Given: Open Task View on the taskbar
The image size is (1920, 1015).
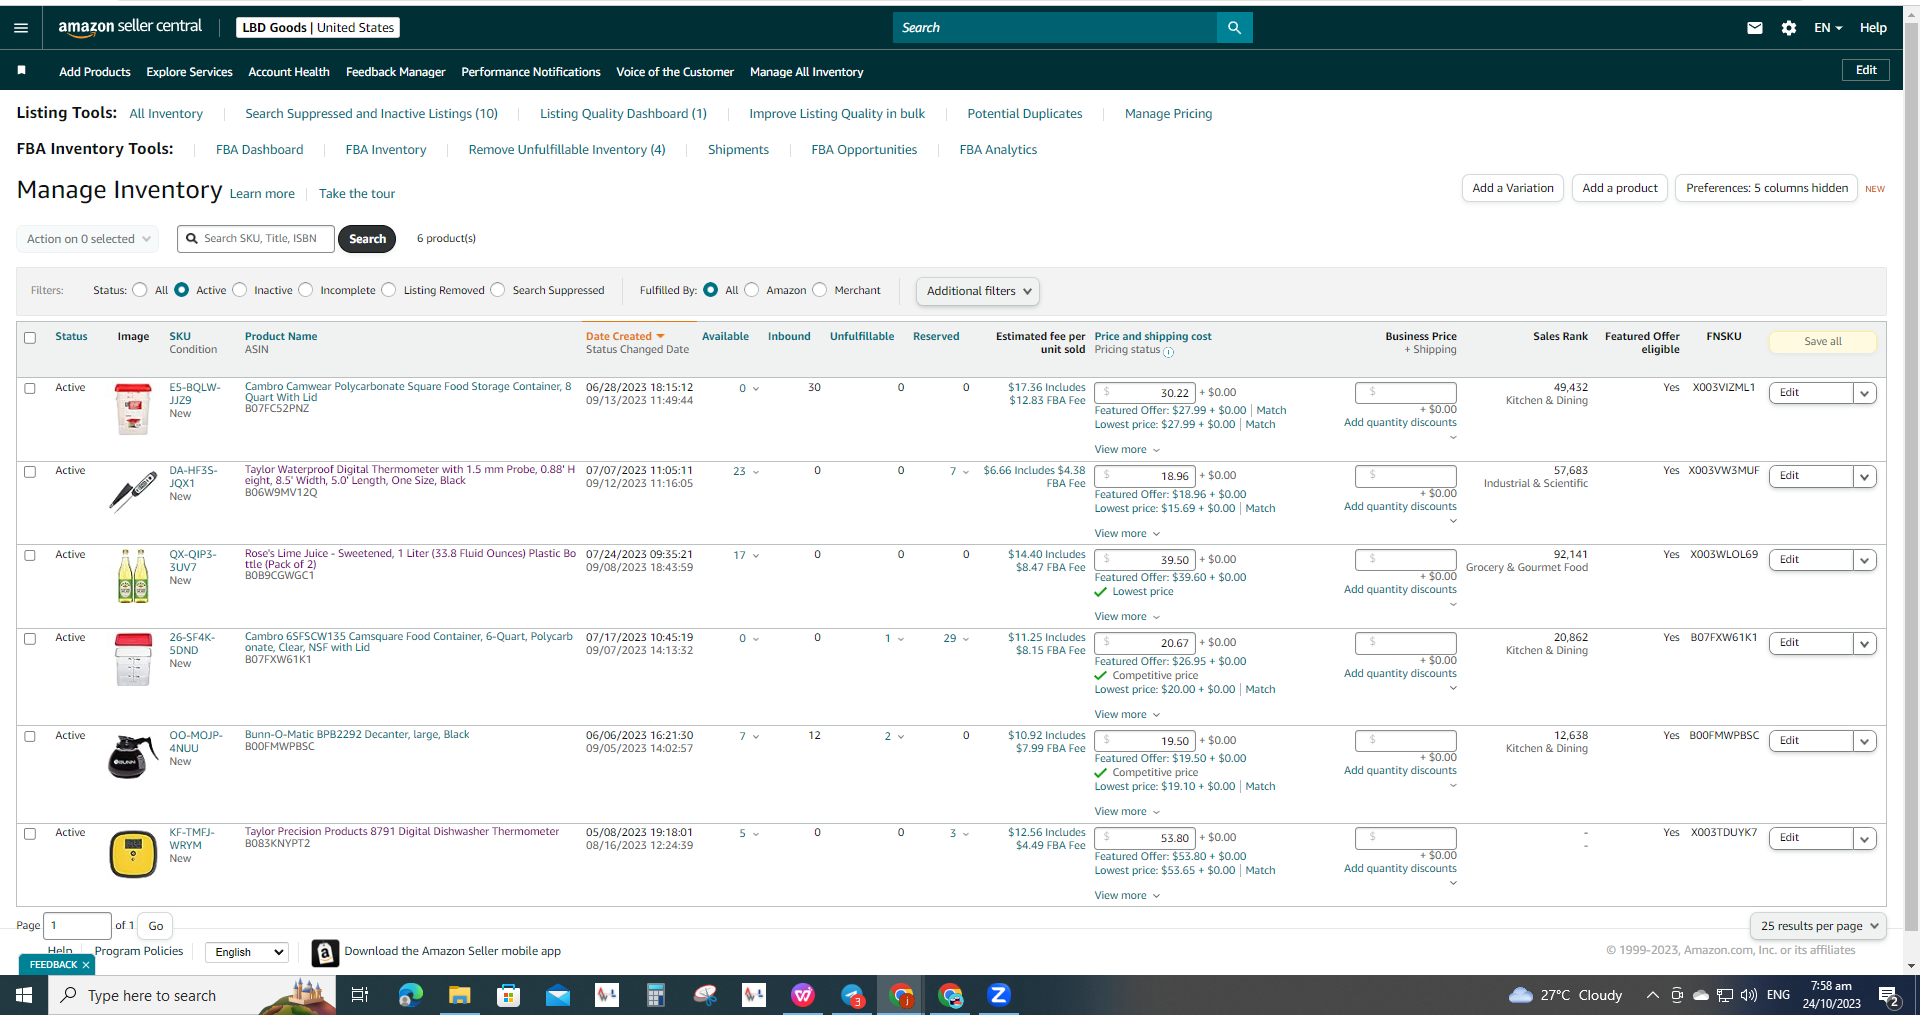Looking at the screenshot, I should point(360,995).
